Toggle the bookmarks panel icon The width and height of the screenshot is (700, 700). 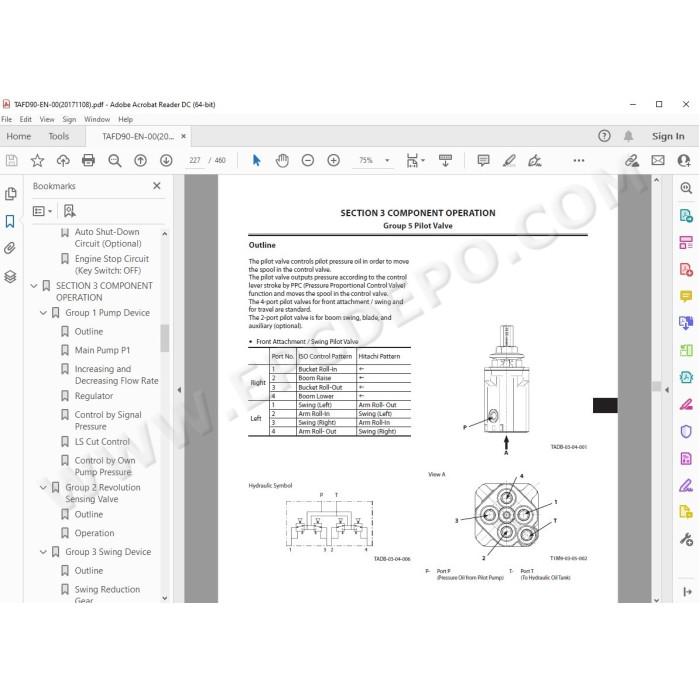(x=10, y=221)
